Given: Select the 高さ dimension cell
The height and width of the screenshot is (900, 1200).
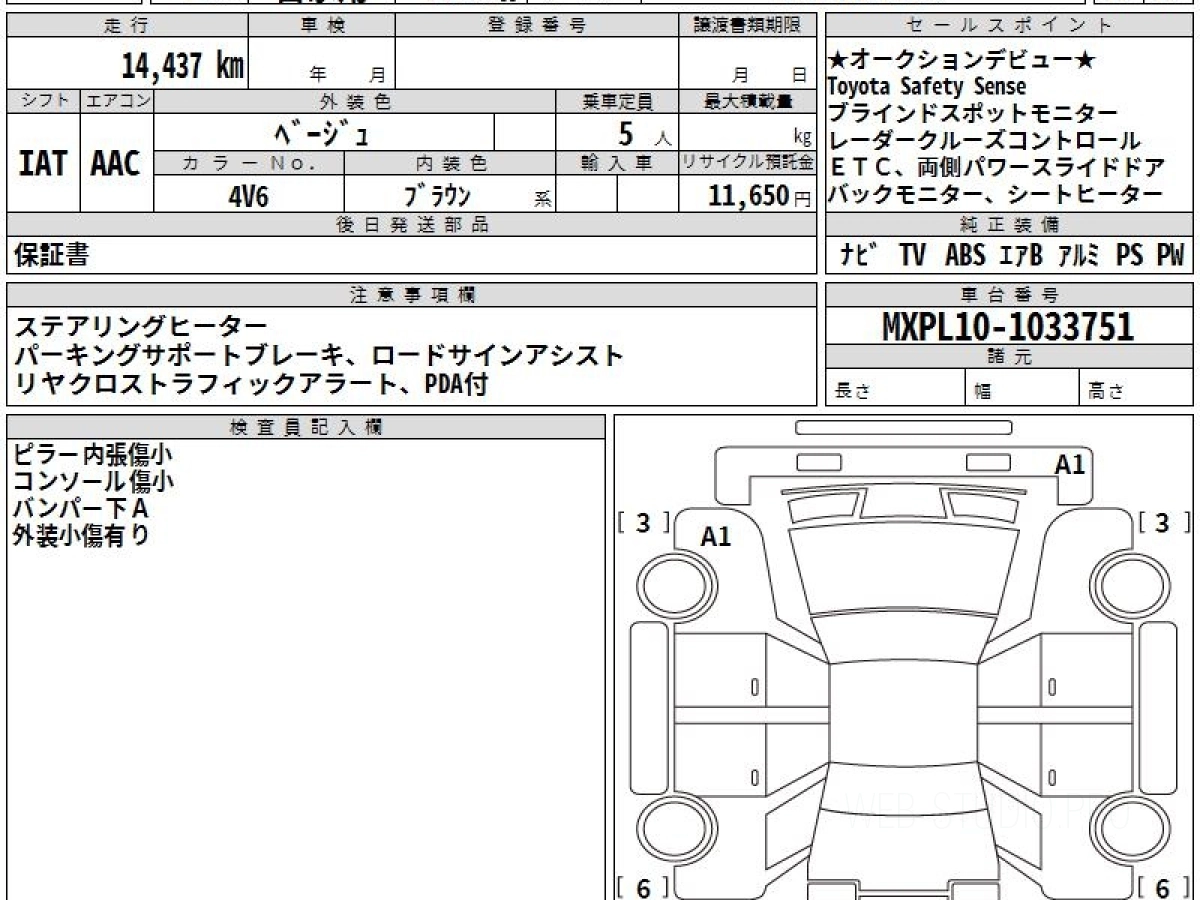Looking at the screenshot, I should pos(1135,388).
